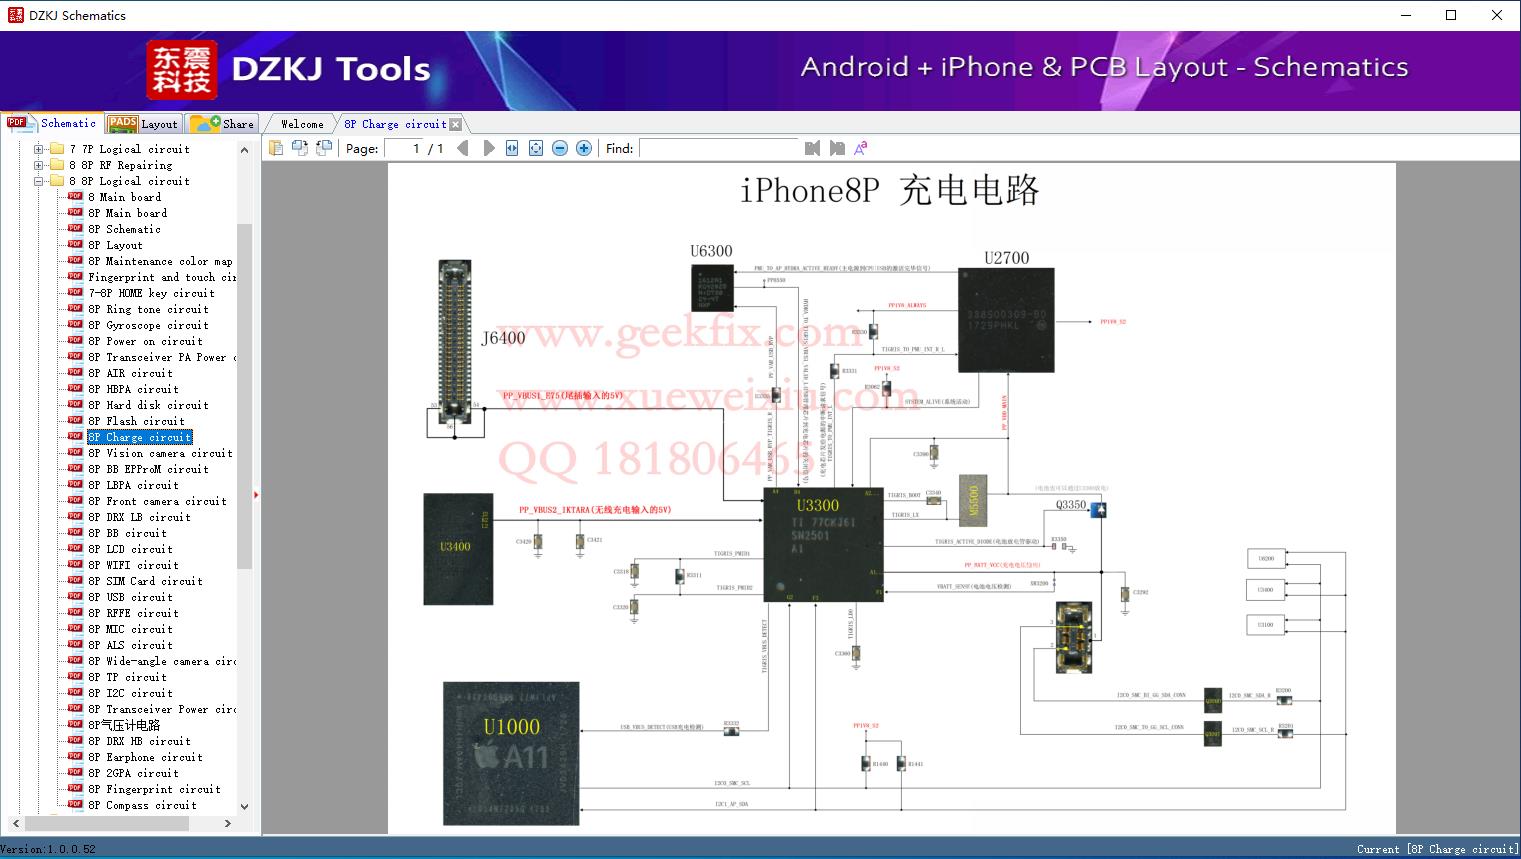This screenshot has width=1521, height=859.
Task: Switch to the Schematic tab
Action: pos(52,123)
